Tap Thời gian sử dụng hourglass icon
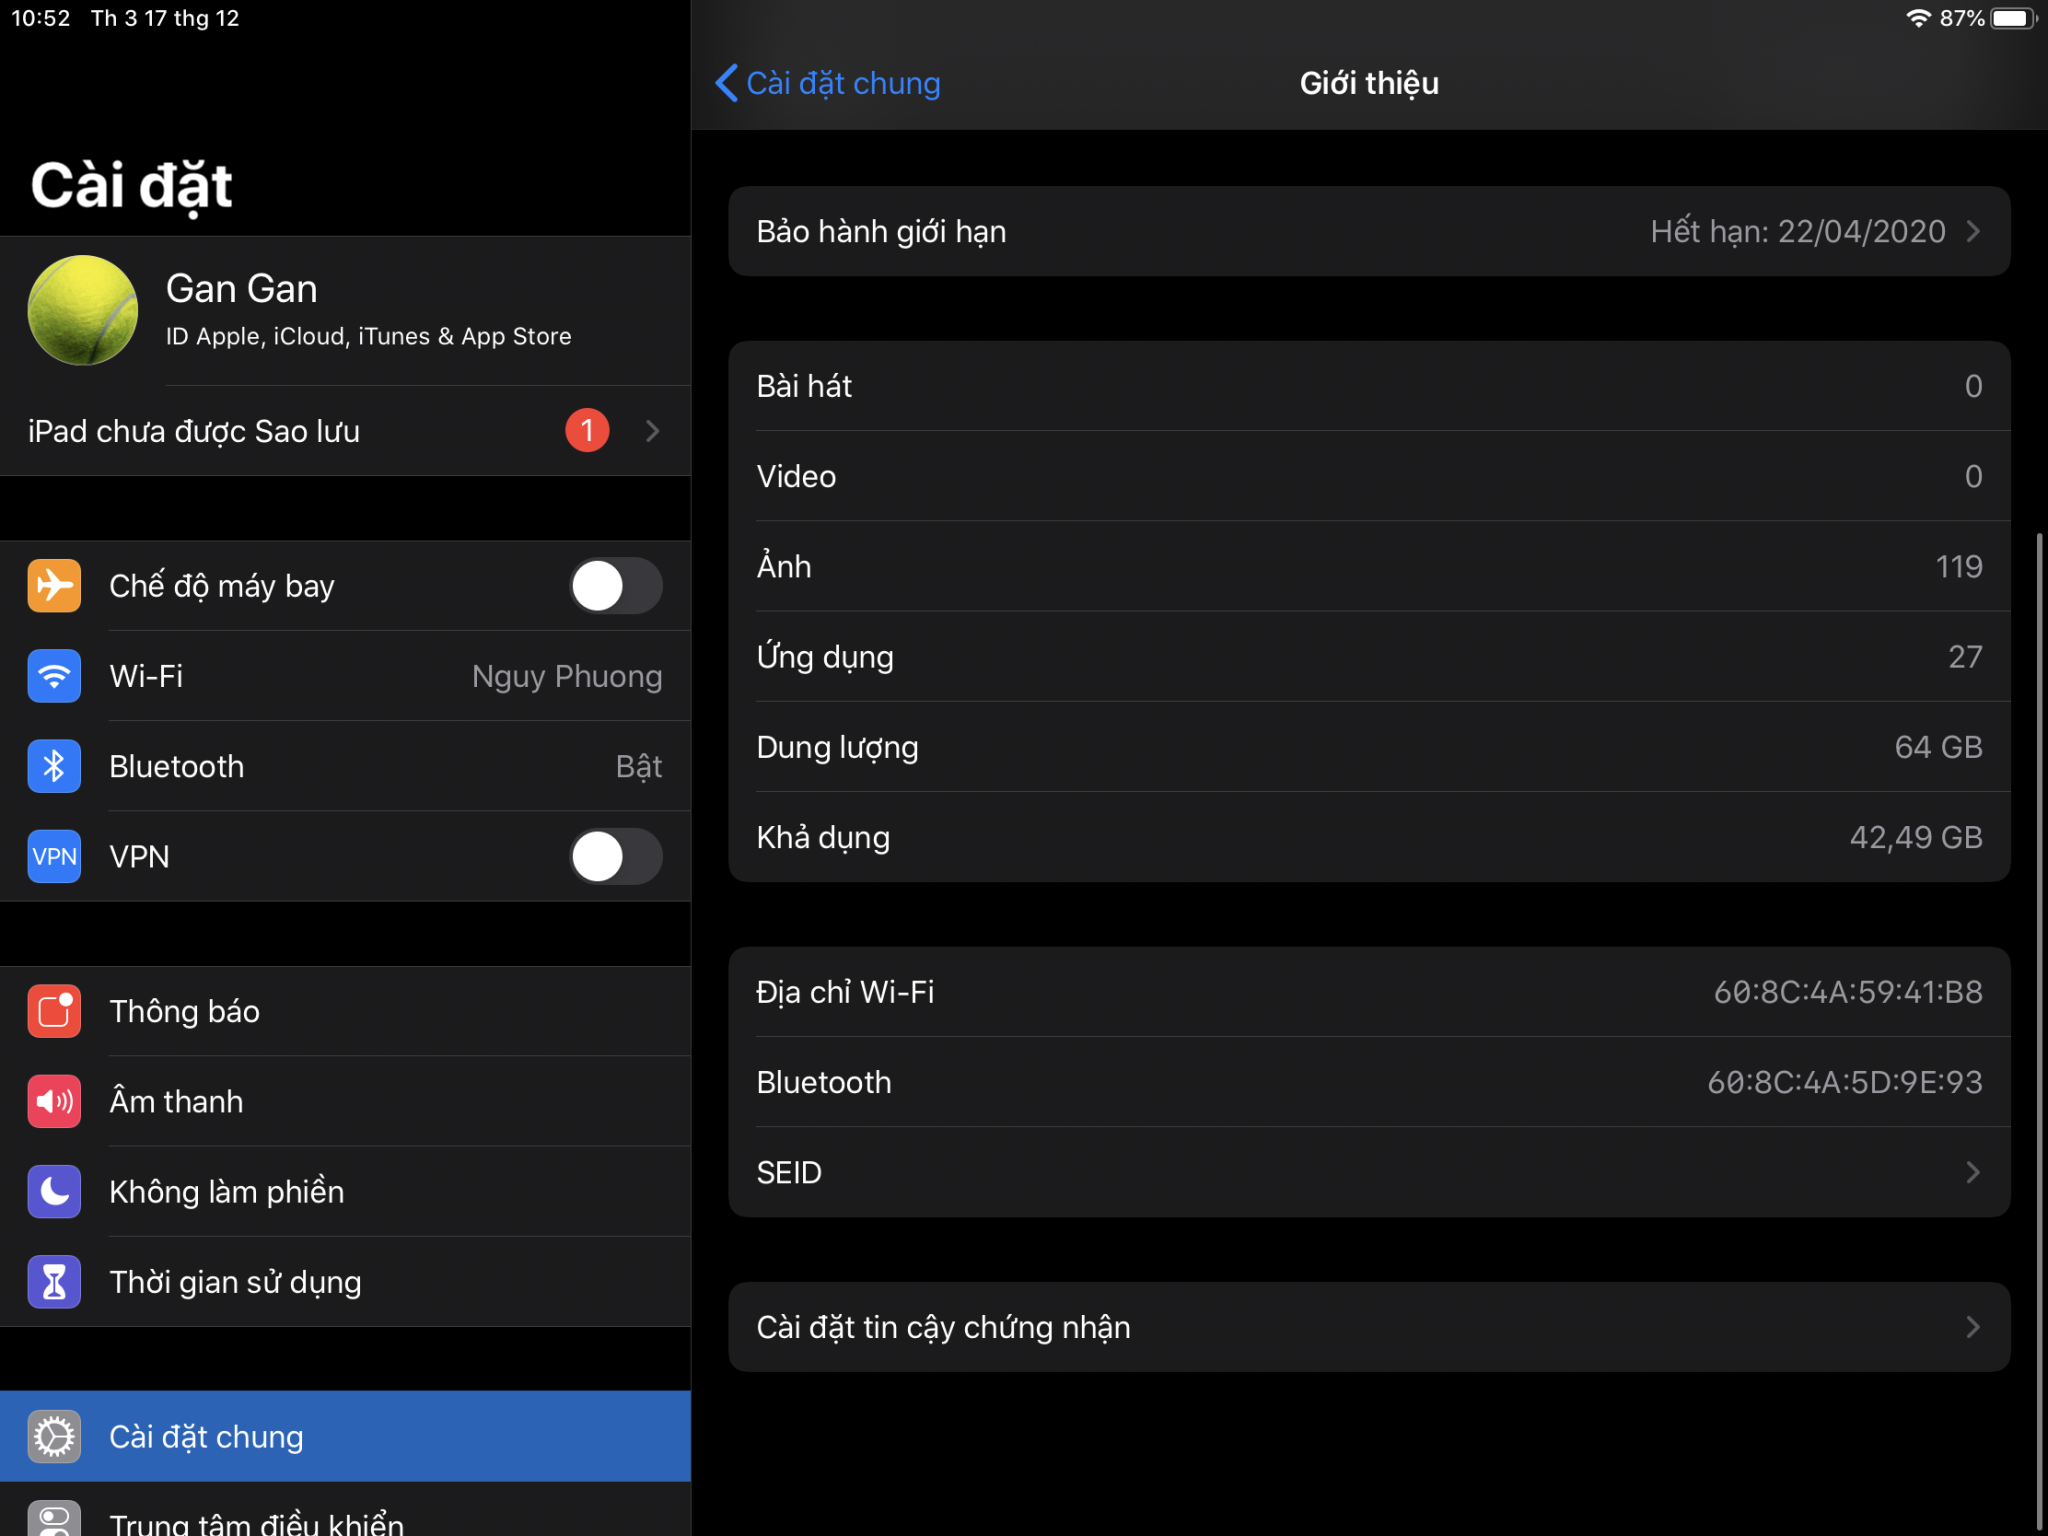 point(54,1282)
